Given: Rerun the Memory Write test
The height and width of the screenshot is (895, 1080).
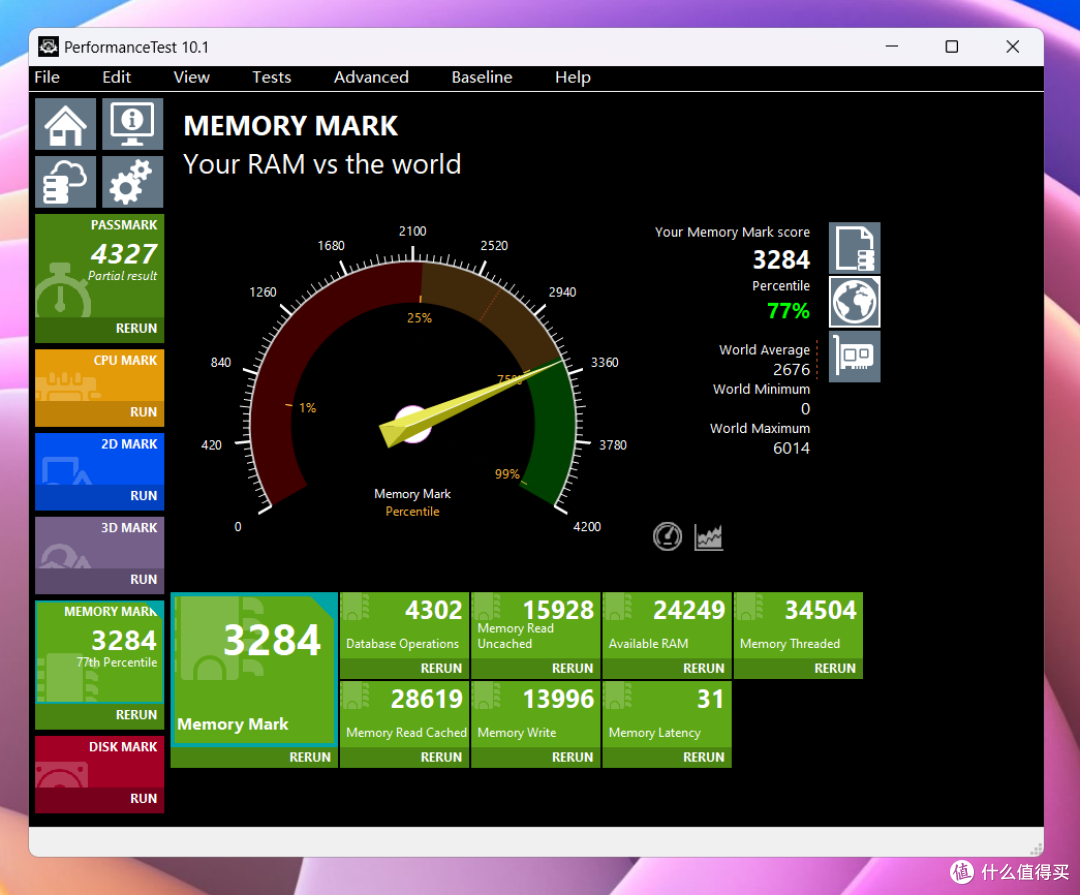Looking at the screenshot, I should tap(572, 757).
